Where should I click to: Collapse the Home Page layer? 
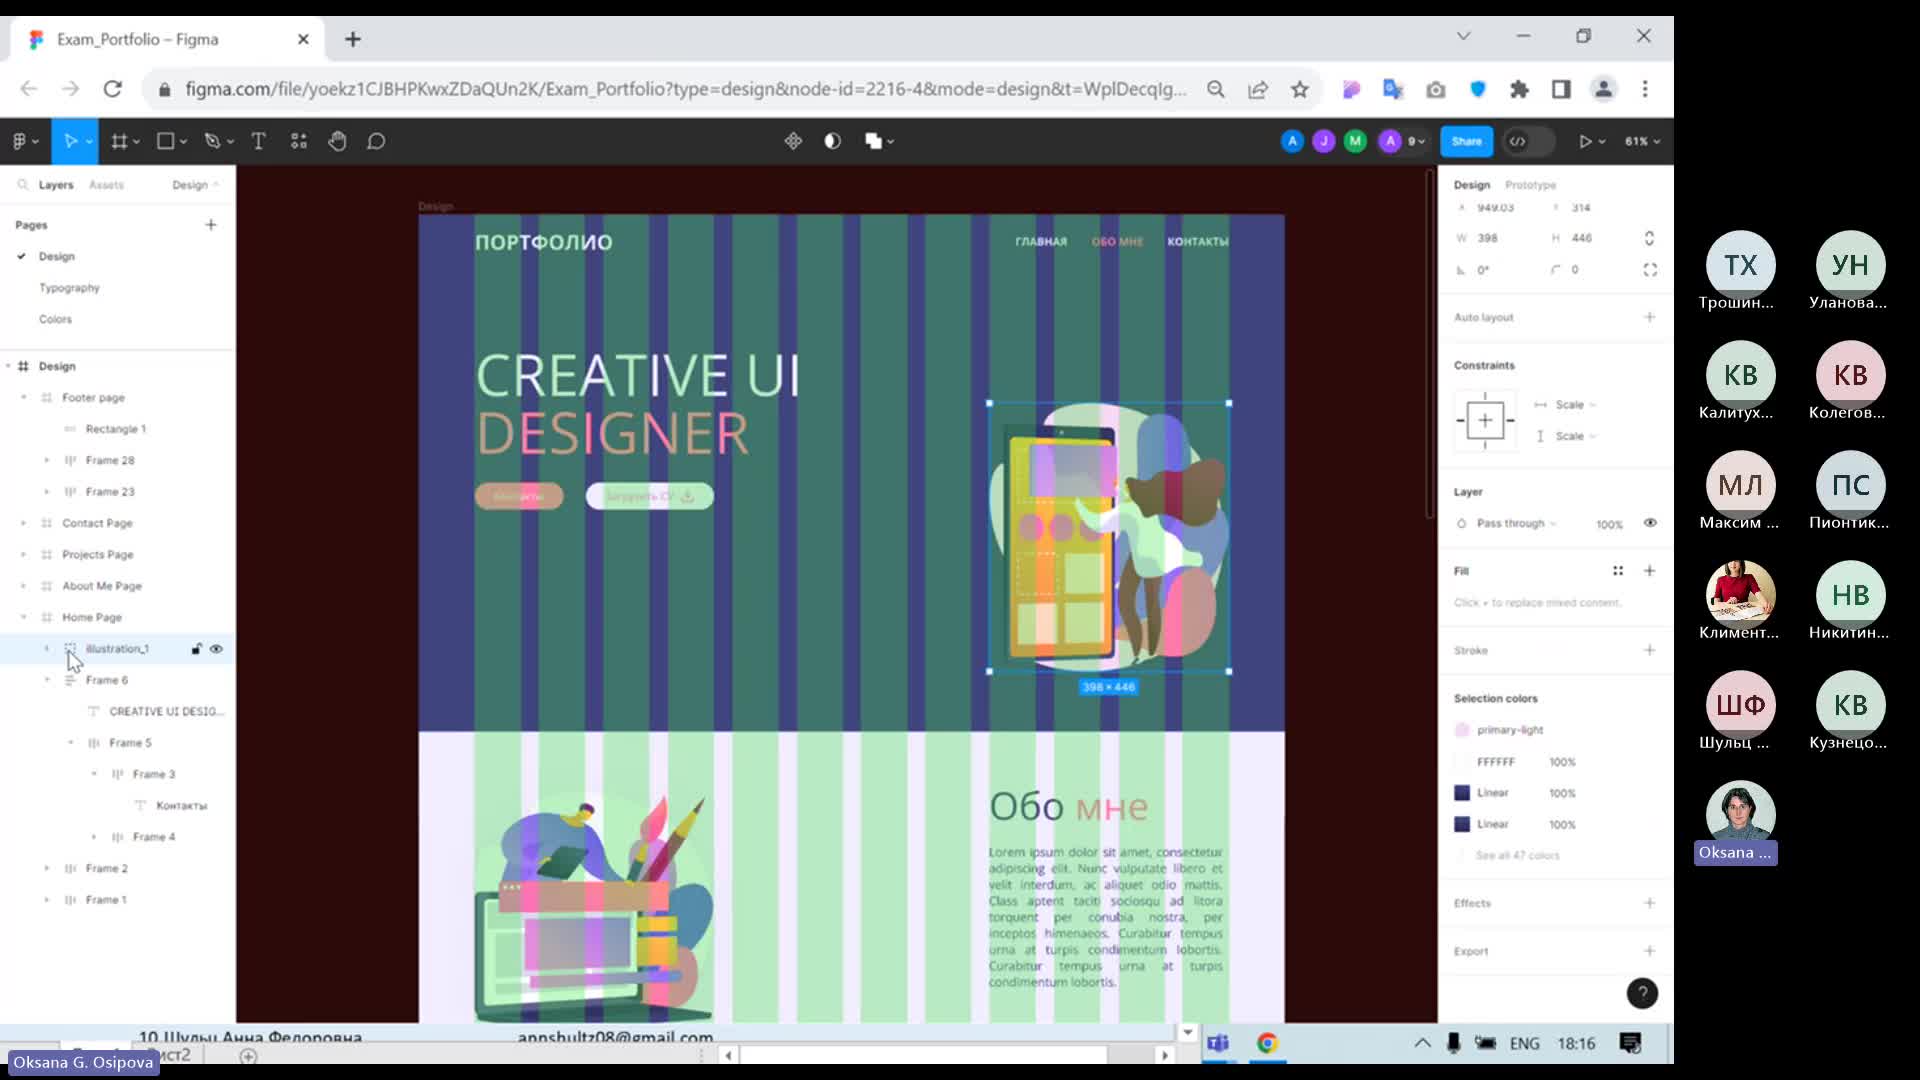coord(23,617)
